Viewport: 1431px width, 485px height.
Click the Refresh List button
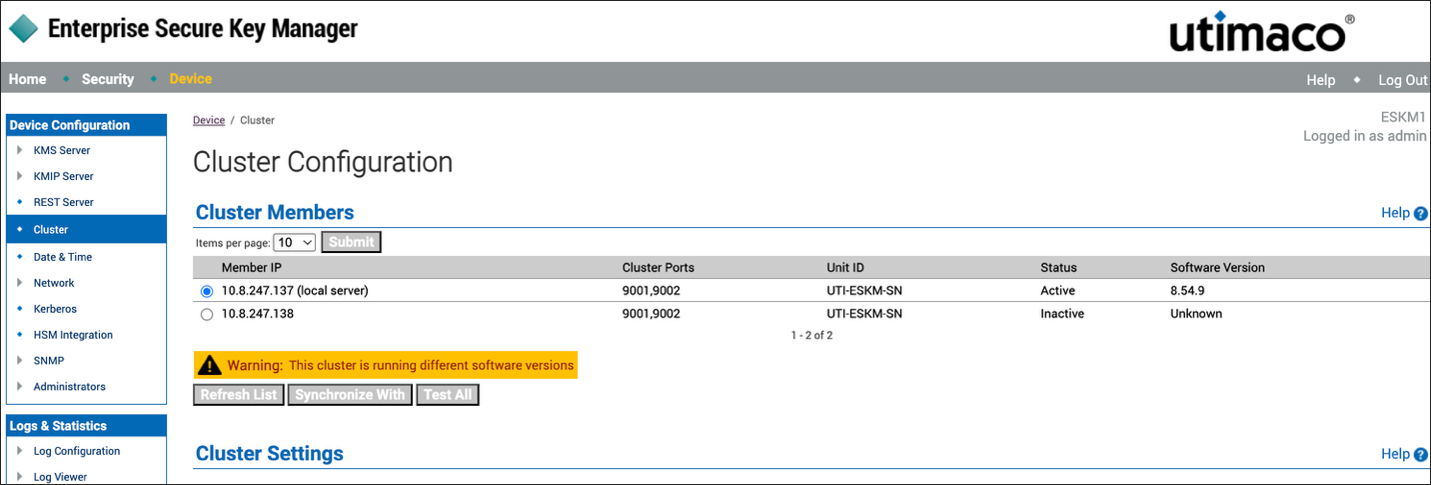pyautogui.click(x=239, y=395)
